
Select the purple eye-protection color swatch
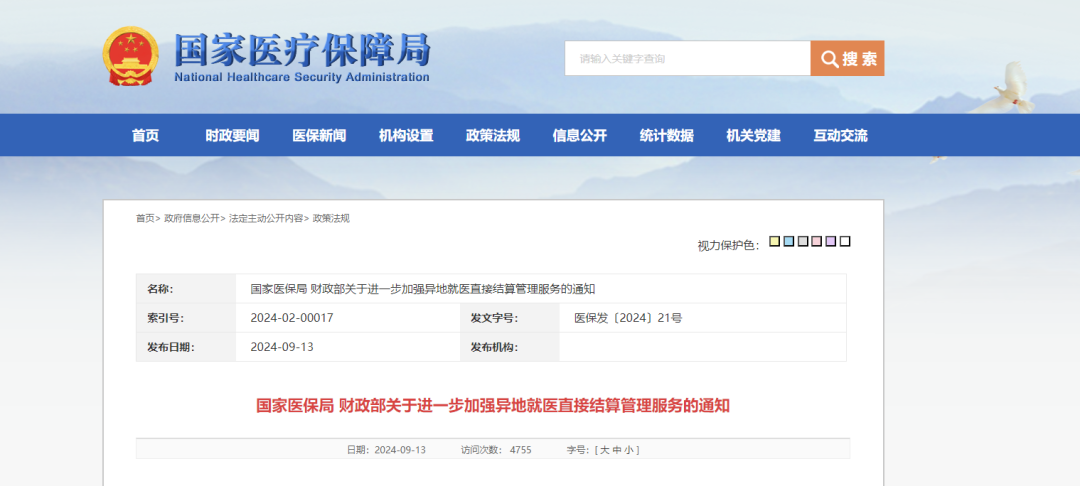(831, 241)
